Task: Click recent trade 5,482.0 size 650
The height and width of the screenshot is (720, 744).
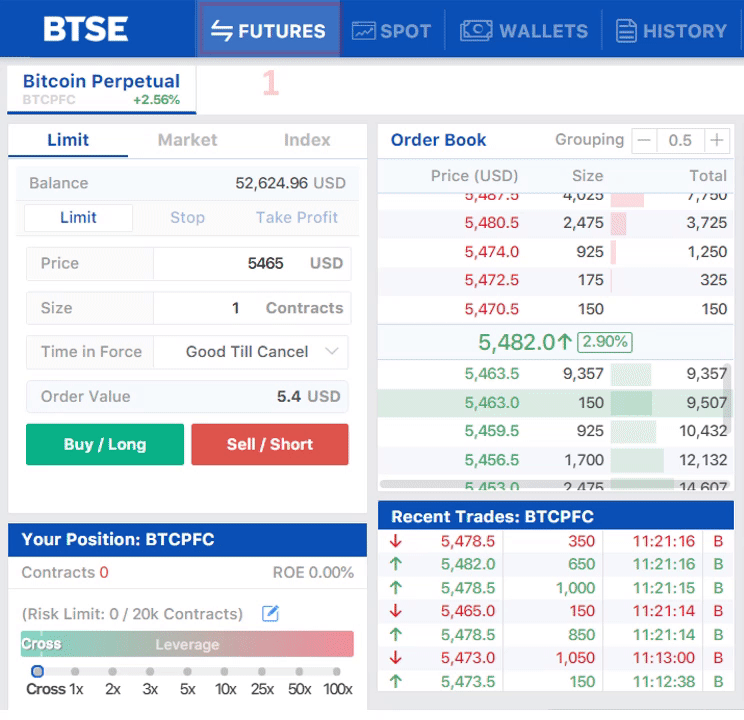Action: tap(556, 564)
